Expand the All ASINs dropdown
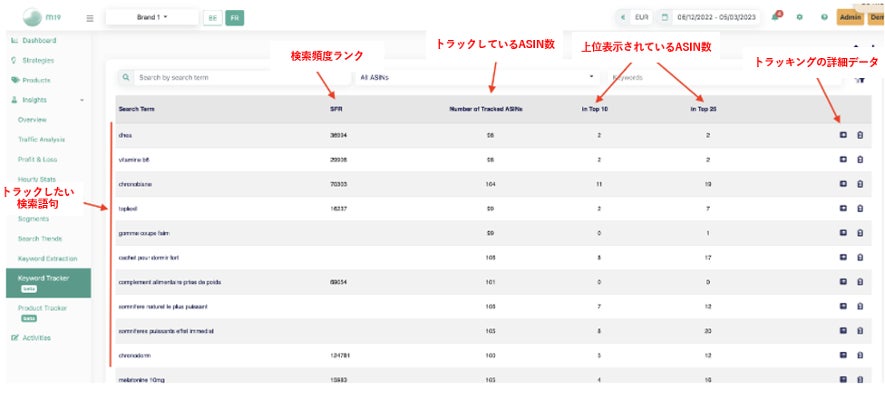This screenshot has width=885, height=410. click(x=476, y=76)
